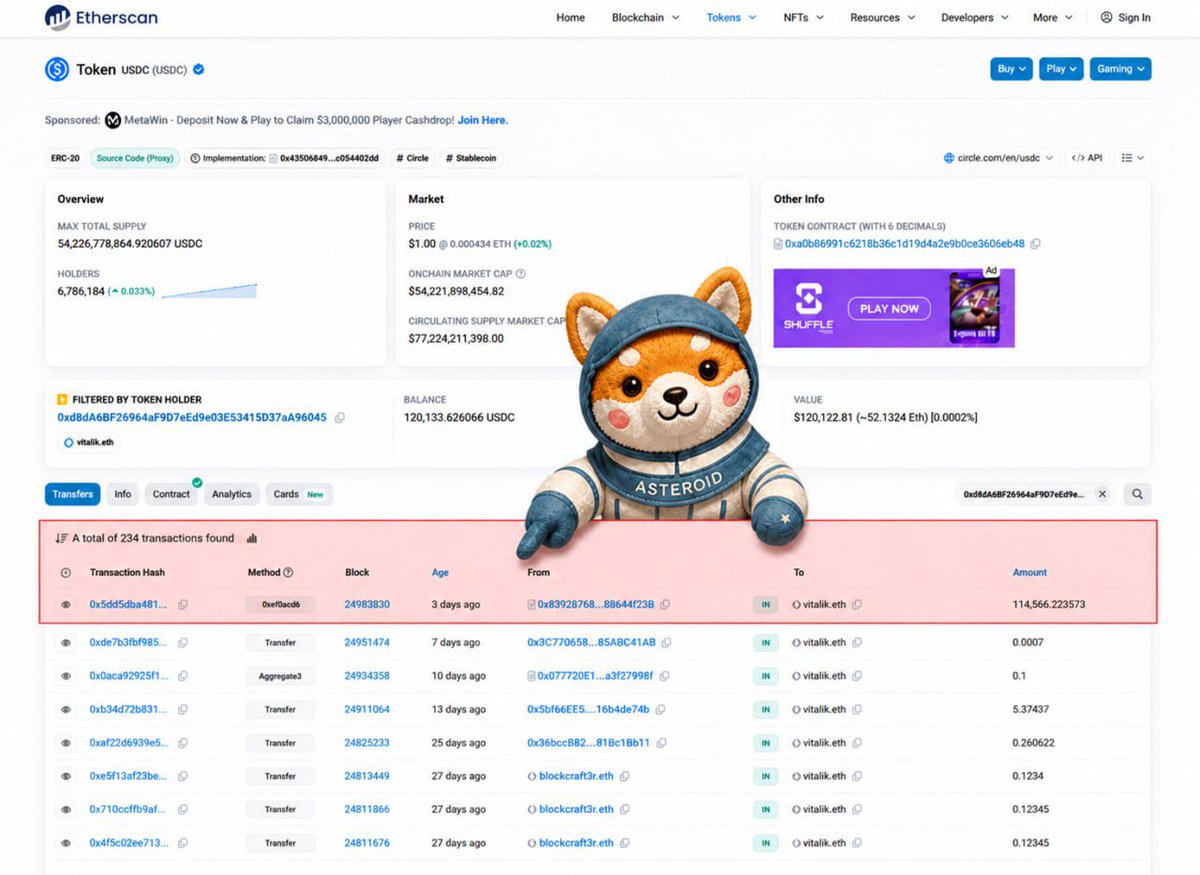
Task: Expand the Resources navigation menu
Action: coord(883,17)
